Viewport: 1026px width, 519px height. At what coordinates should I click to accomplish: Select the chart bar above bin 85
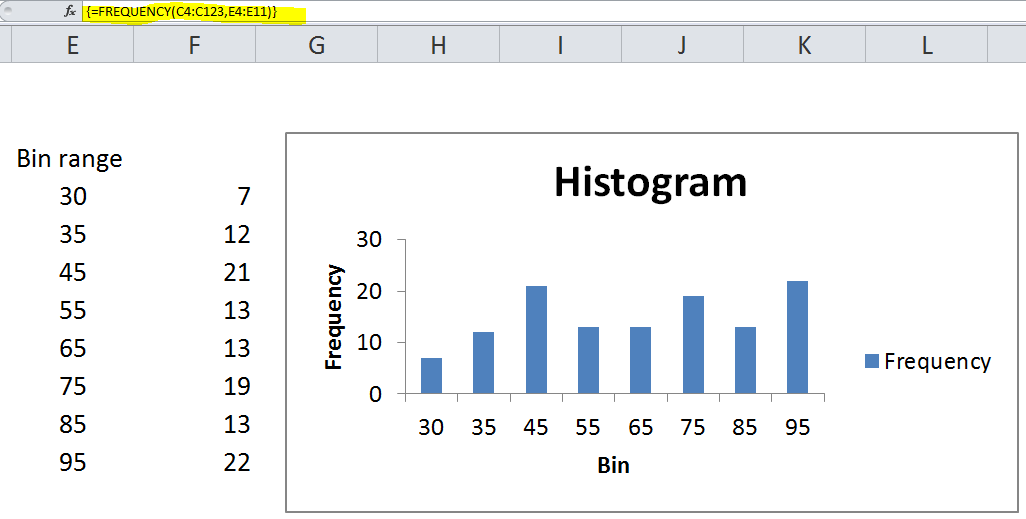(745, 361)
